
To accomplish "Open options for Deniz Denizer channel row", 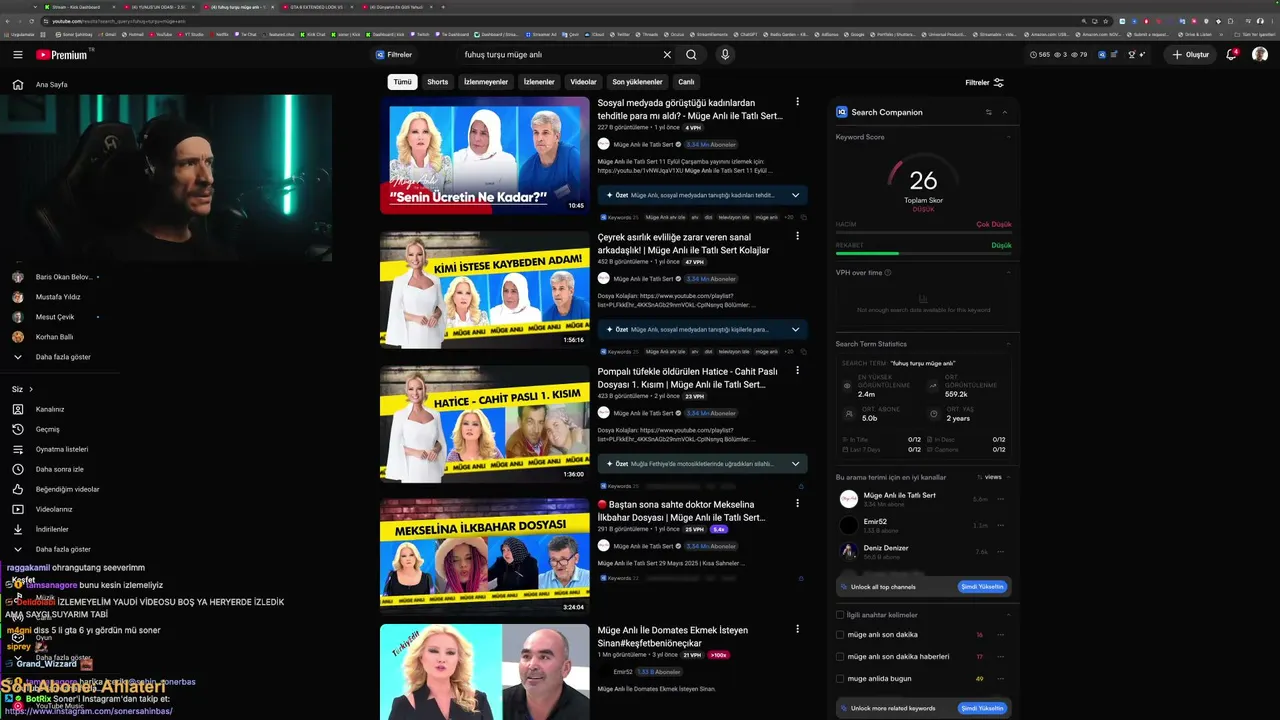I will click(1000, 552).
